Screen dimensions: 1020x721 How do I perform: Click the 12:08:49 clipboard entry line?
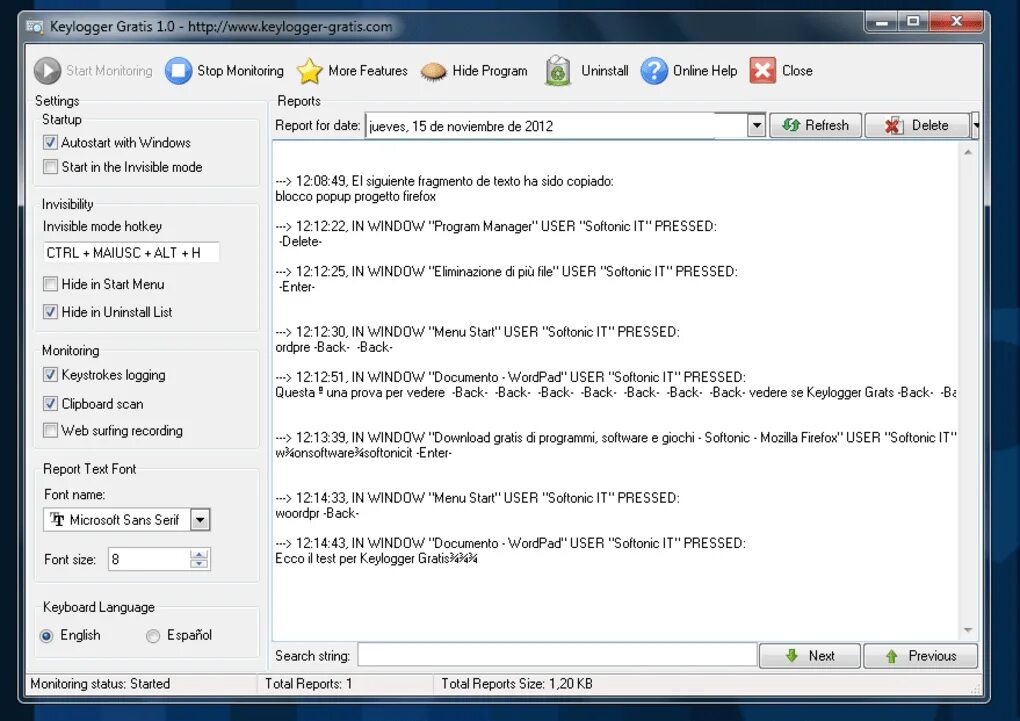[444, 181]
